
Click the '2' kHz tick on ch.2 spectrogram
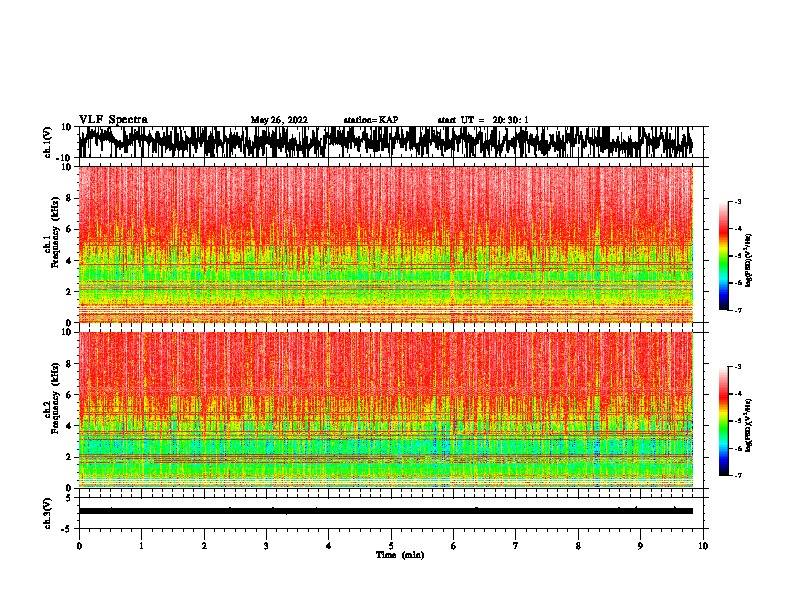pos(69,457)
